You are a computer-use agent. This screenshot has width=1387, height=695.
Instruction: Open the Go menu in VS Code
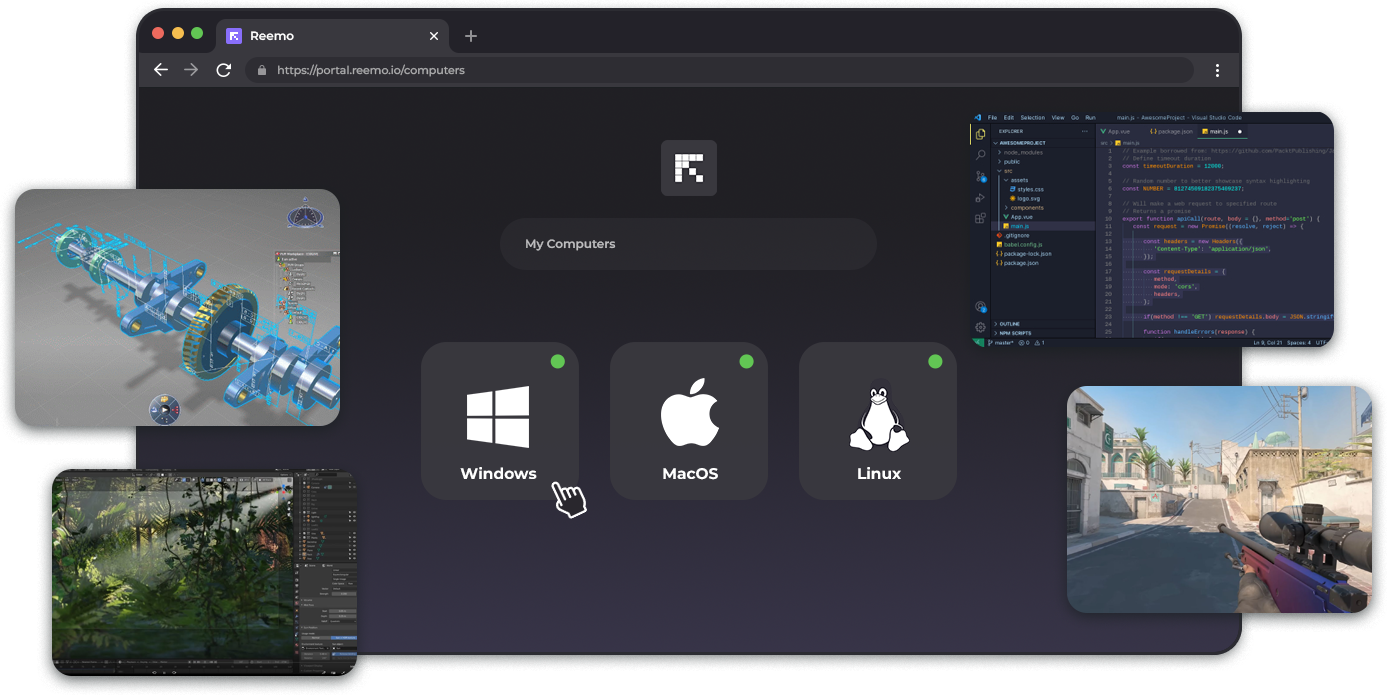[1075, 117]
